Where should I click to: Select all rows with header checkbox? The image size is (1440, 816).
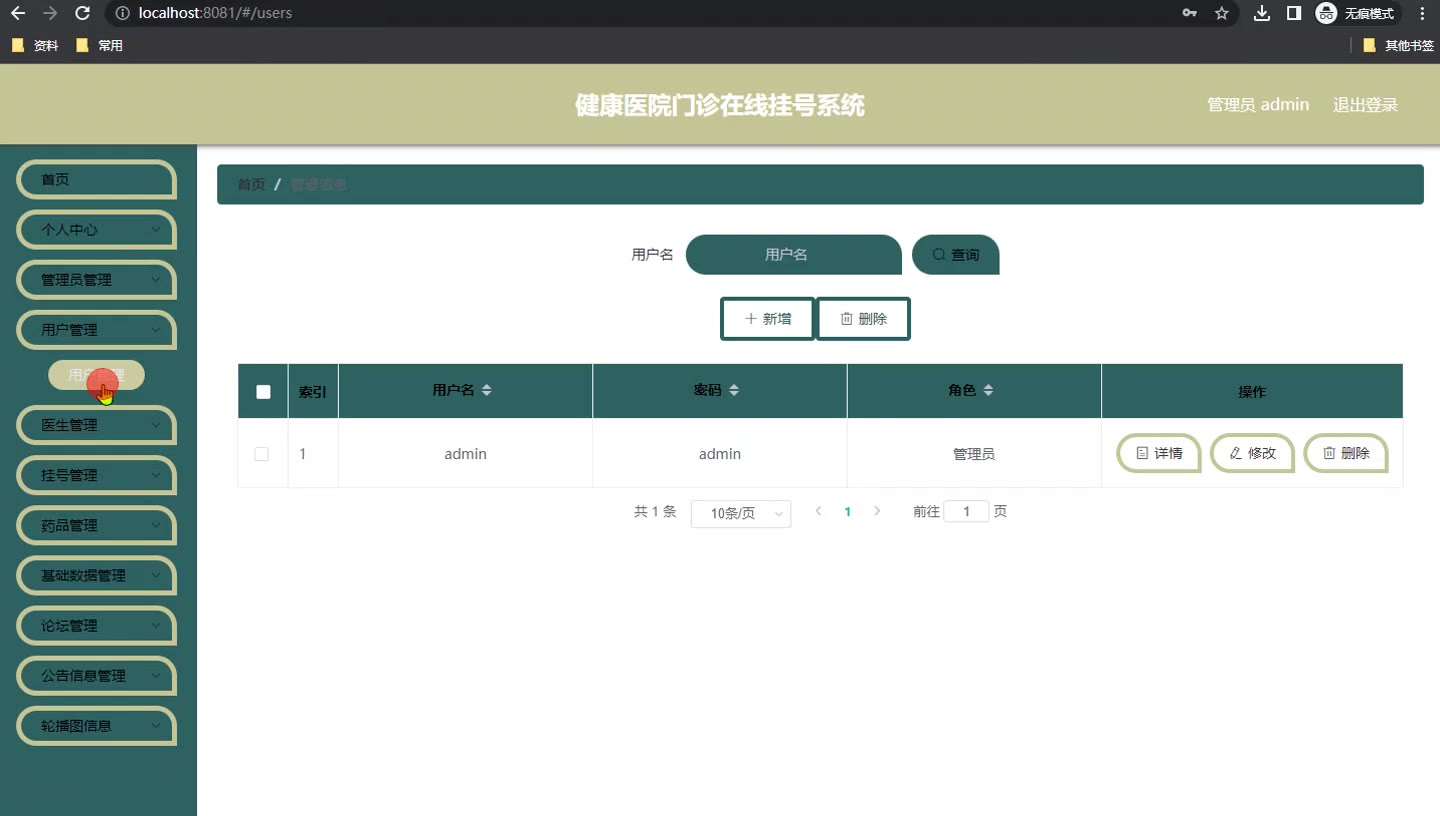263,392
